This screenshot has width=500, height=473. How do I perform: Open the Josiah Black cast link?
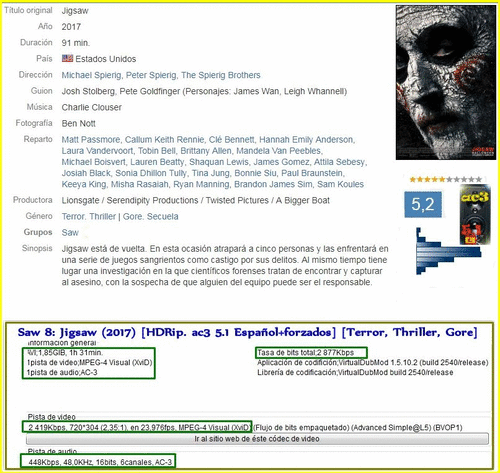pyautogui.click(x=86, y=173)
